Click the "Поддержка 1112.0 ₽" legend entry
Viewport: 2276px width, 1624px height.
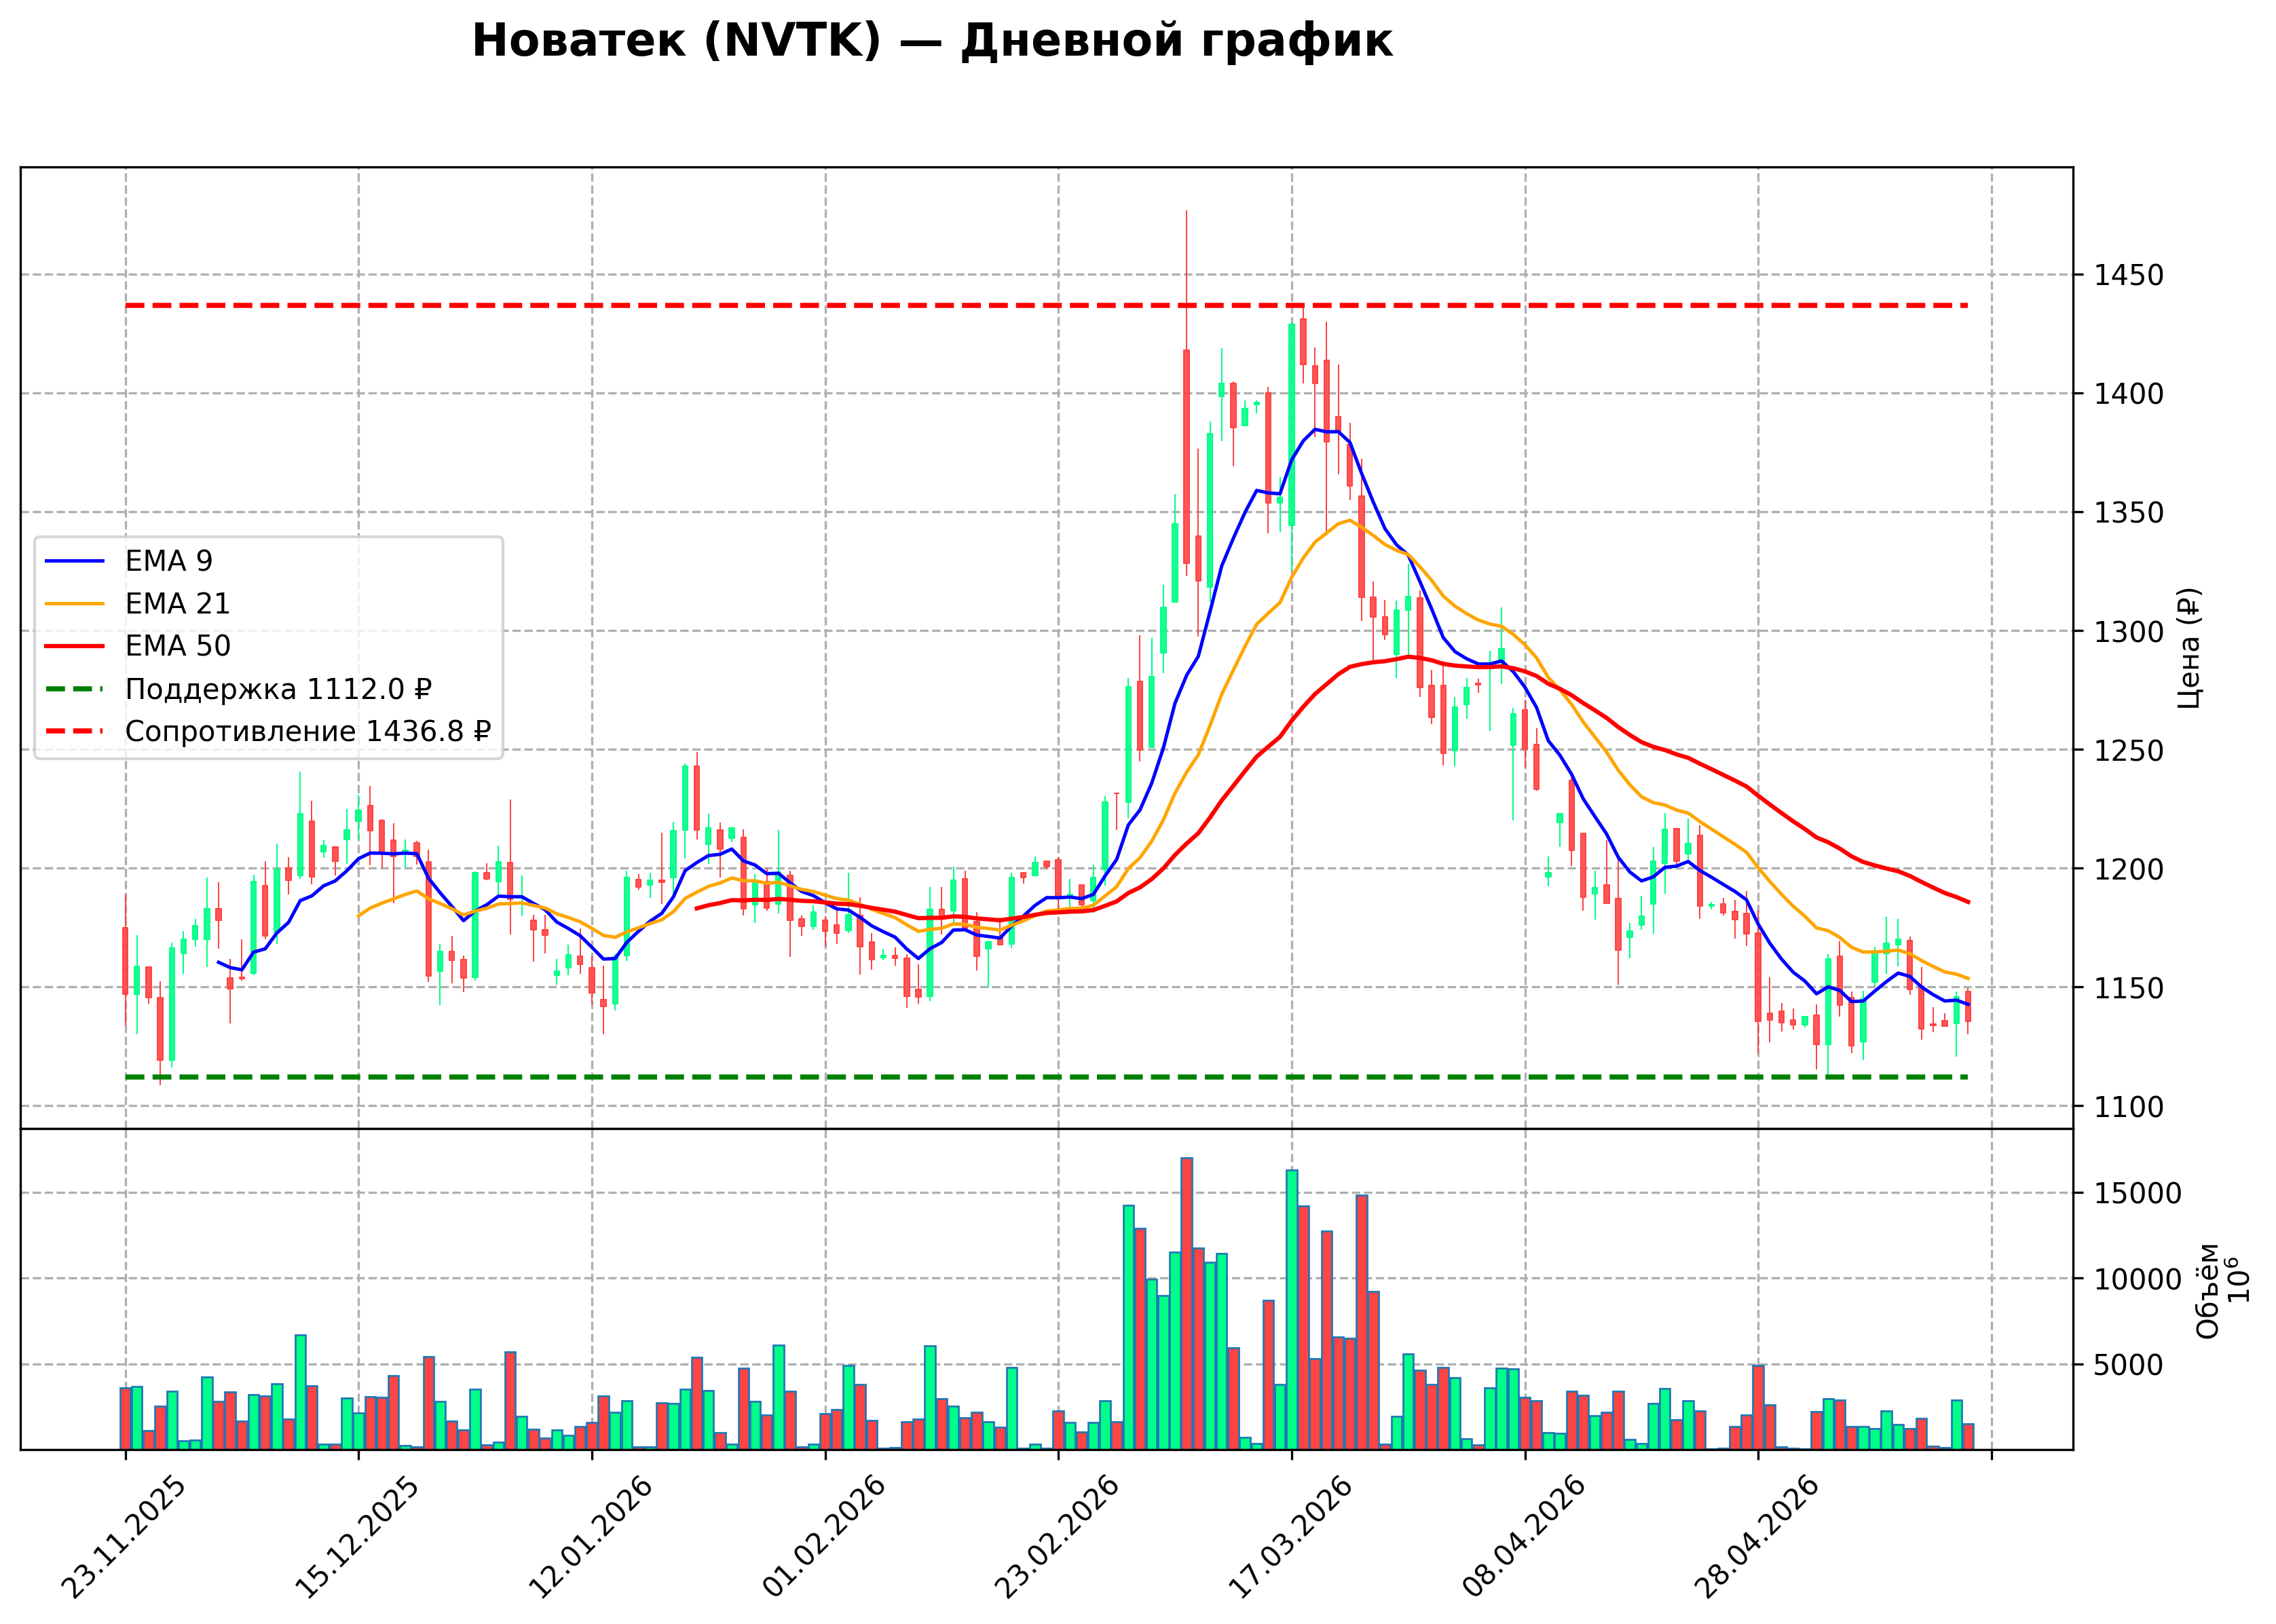point(279,689)
